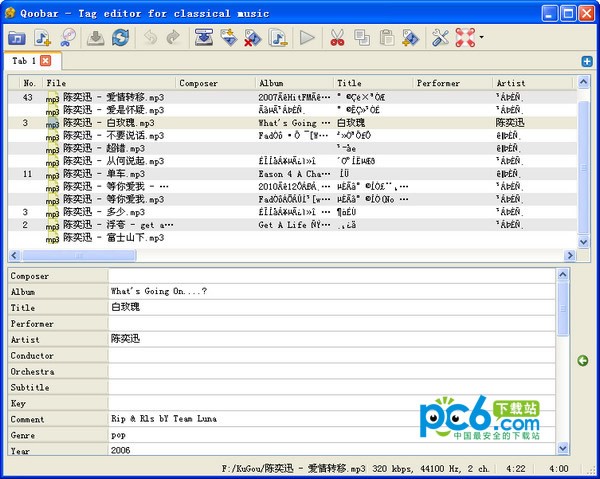Click the new tag icon with plus
The width and height of the screenshot is (600, 479).
pyautogui.click(x=411, y=38)
